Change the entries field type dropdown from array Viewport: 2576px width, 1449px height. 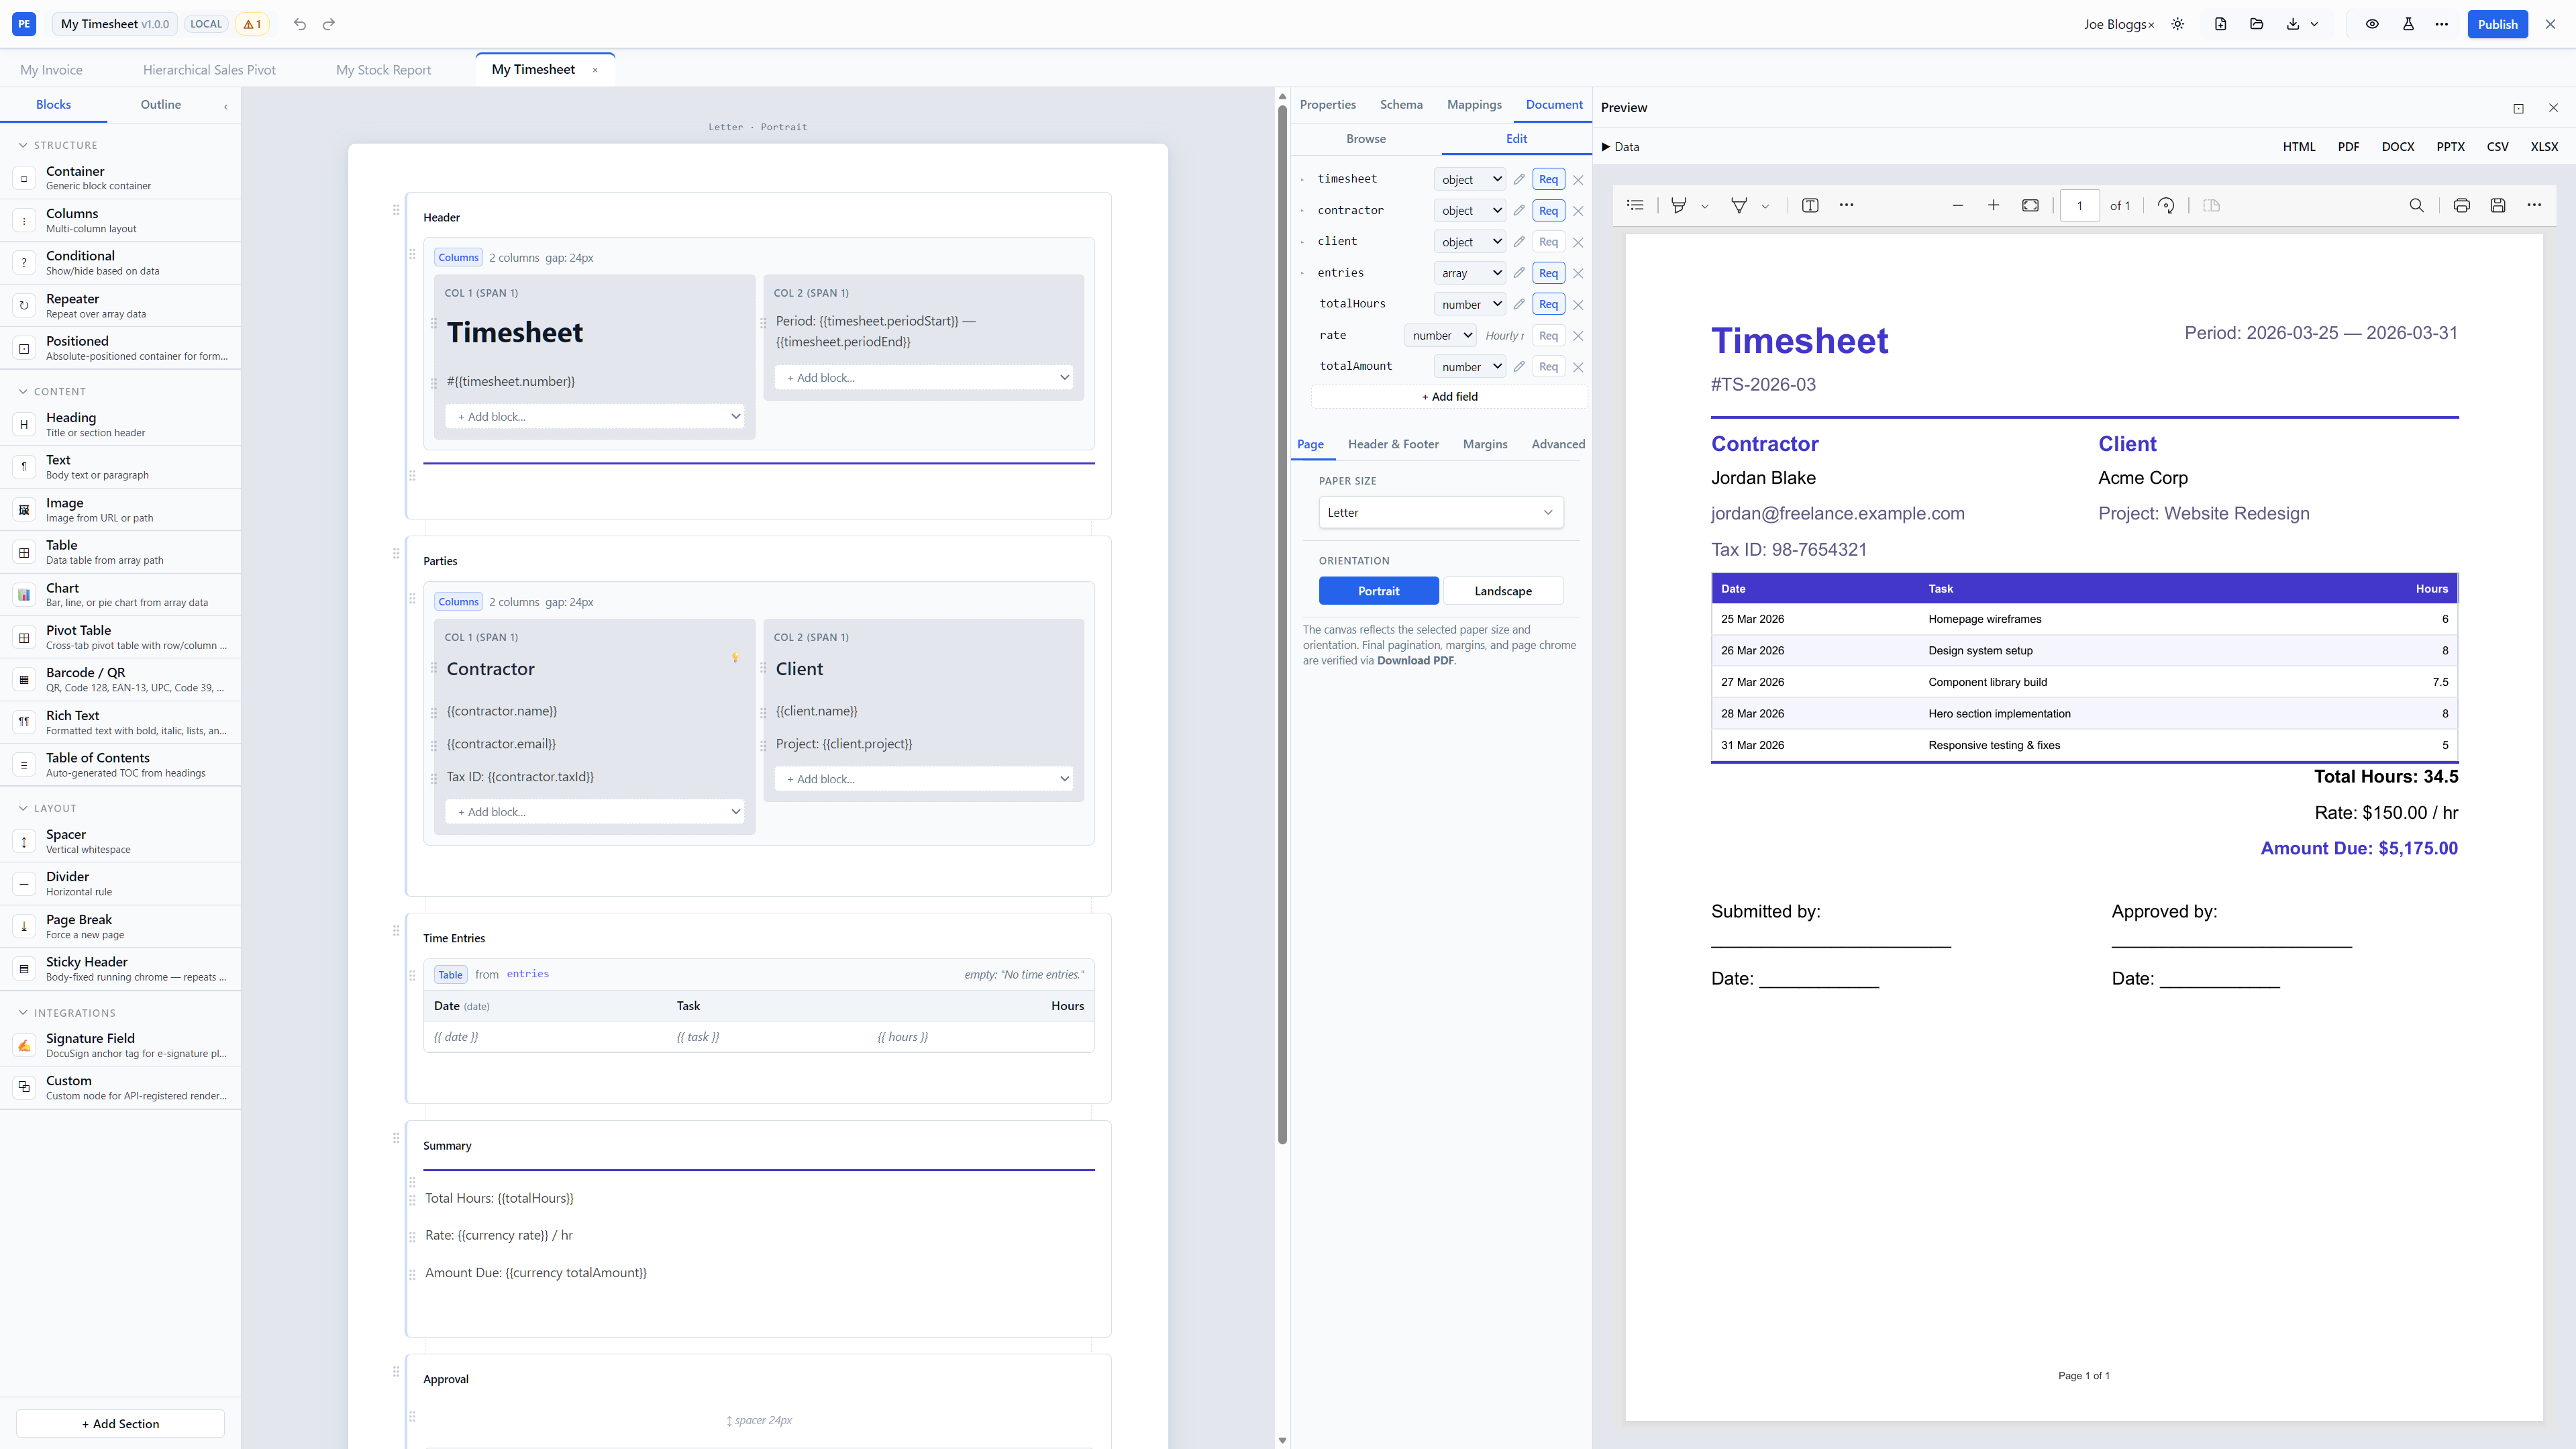click(x=1469, y=272)
